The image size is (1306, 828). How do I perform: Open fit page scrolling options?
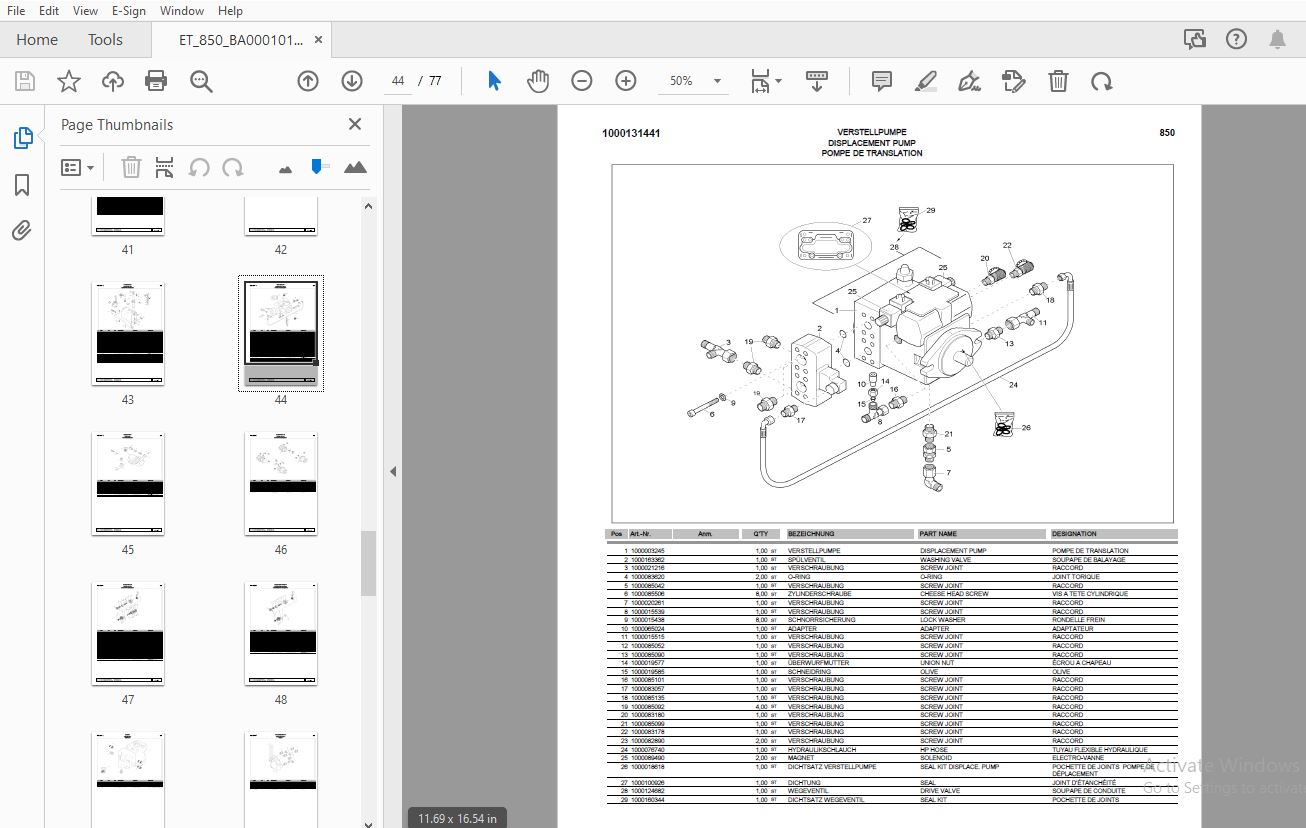pos(766,81)
